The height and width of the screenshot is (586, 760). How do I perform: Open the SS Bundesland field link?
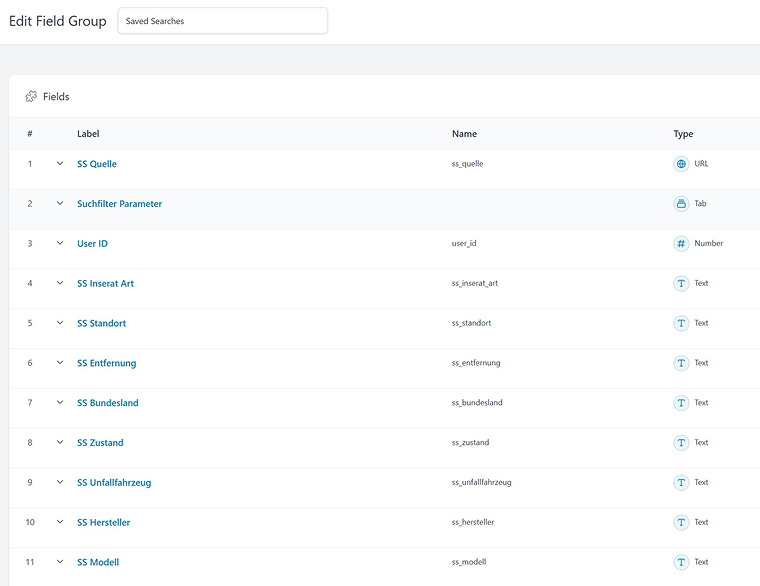pos(108,403)
